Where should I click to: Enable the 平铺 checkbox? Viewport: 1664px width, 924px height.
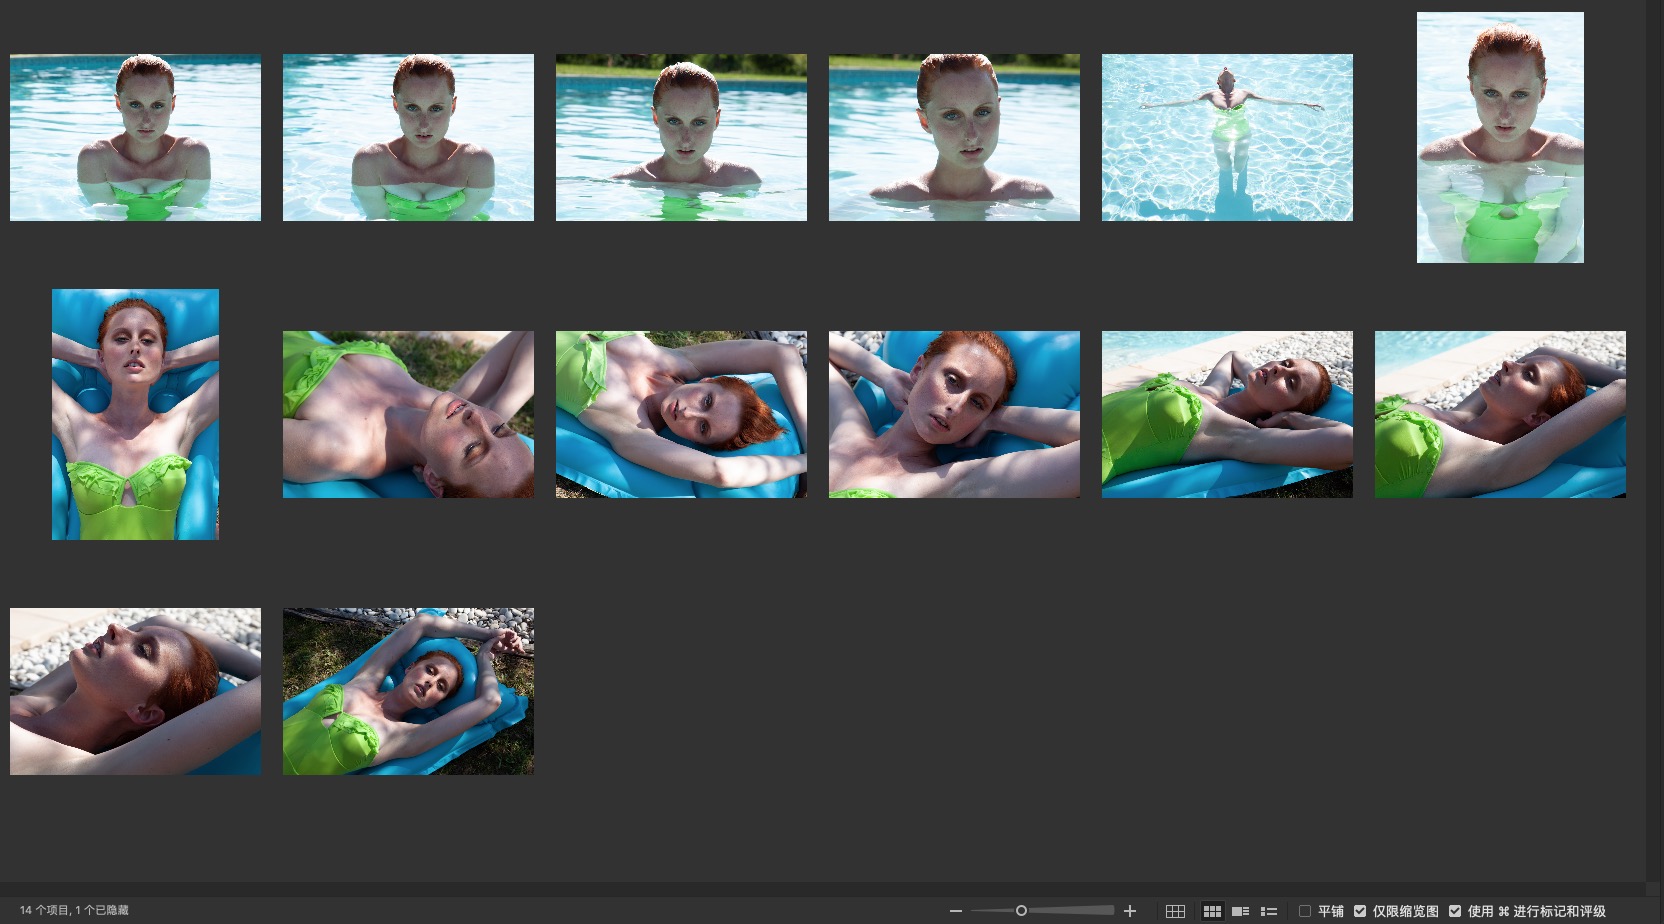tap(1305, 911)
